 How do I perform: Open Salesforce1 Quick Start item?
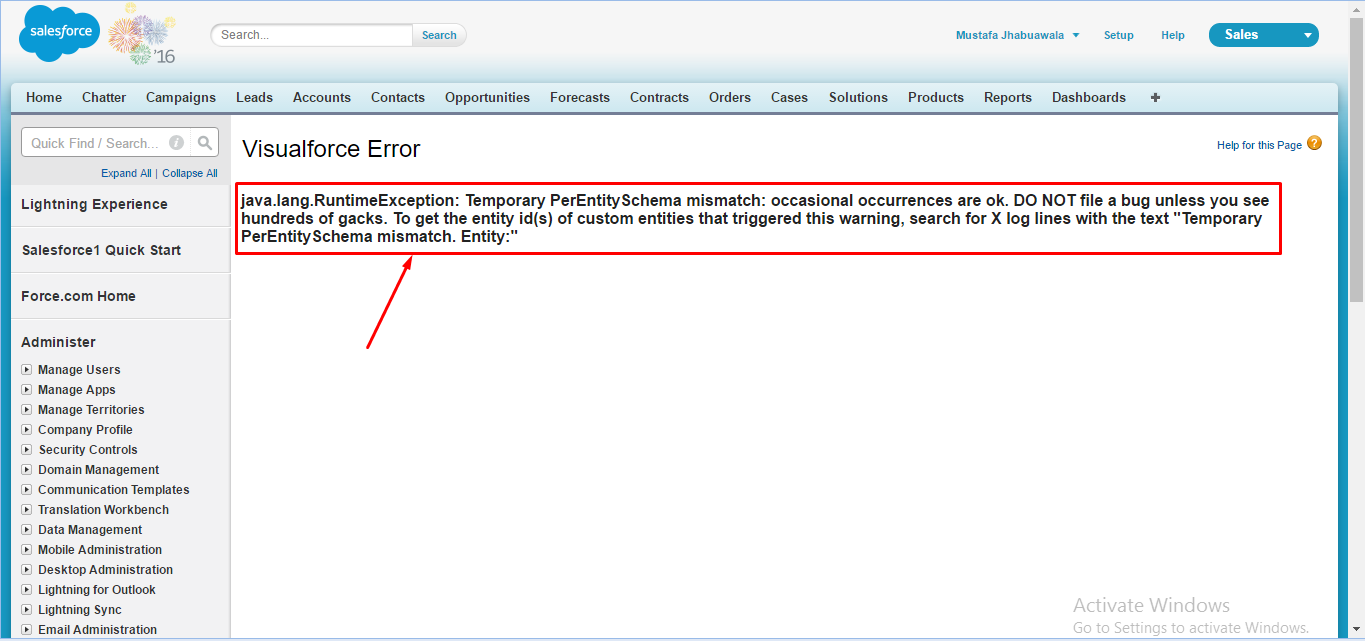(x=101, y=250)
